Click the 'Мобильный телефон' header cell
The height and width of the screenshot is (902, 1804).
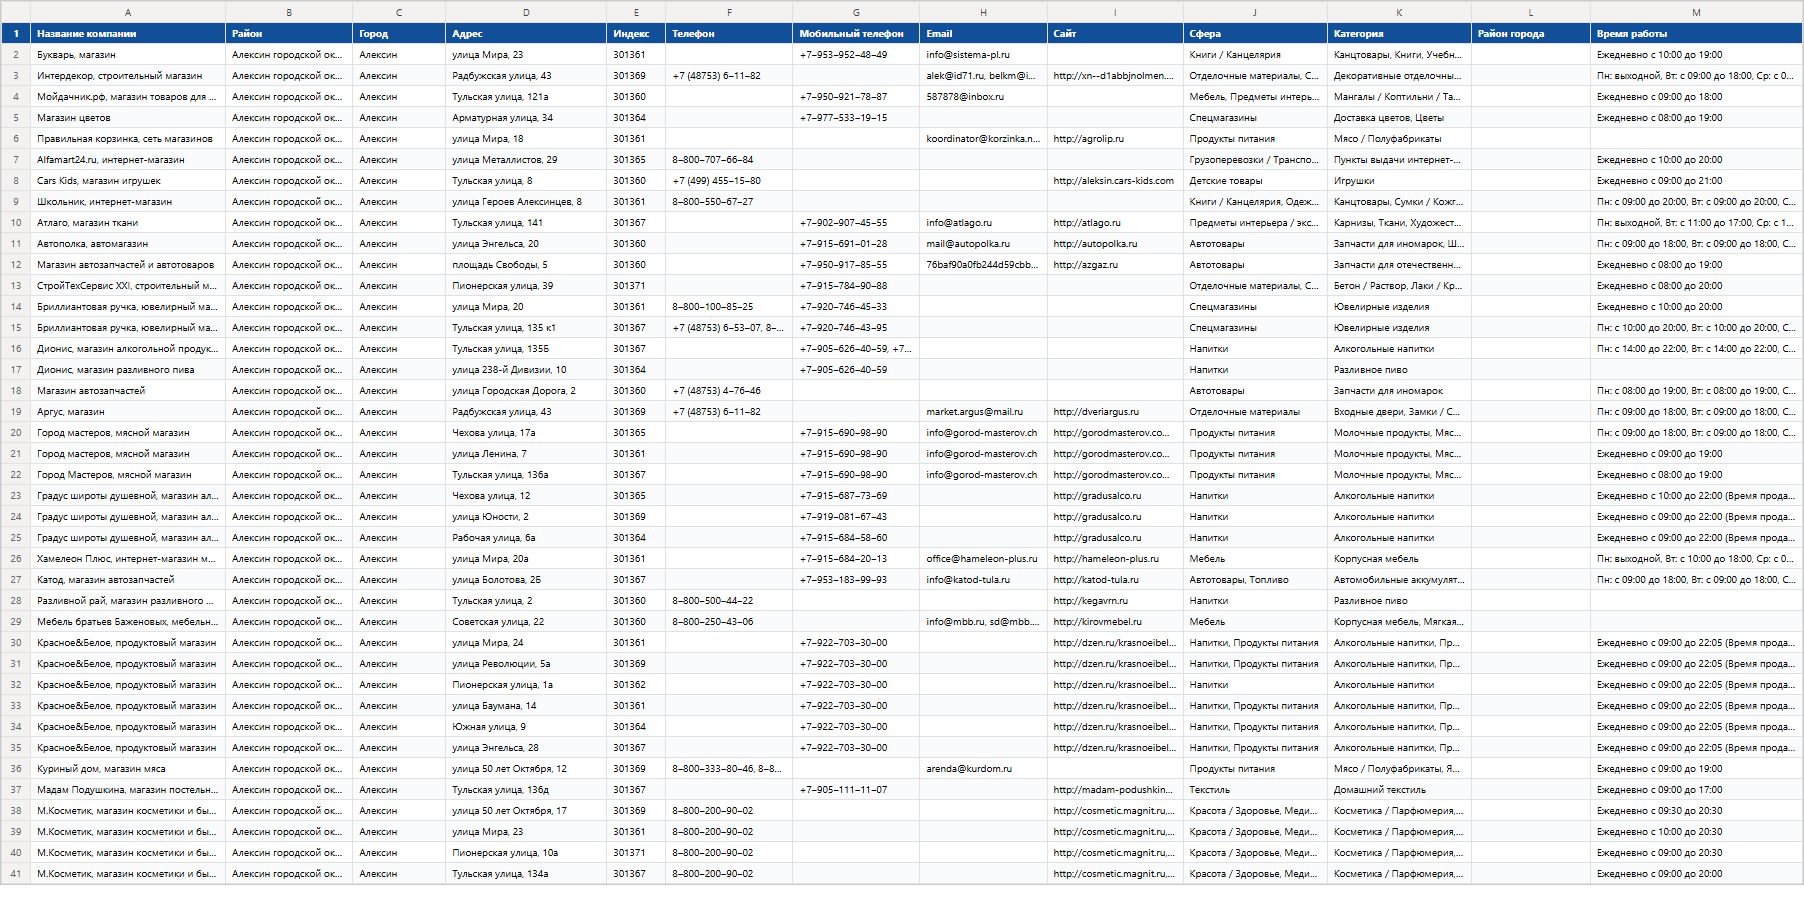(856, 34)
